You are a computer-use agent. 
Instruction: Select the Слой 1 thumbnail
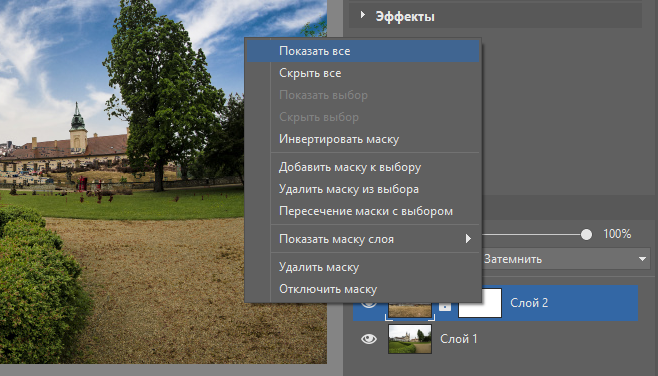(x=410, y=339)
